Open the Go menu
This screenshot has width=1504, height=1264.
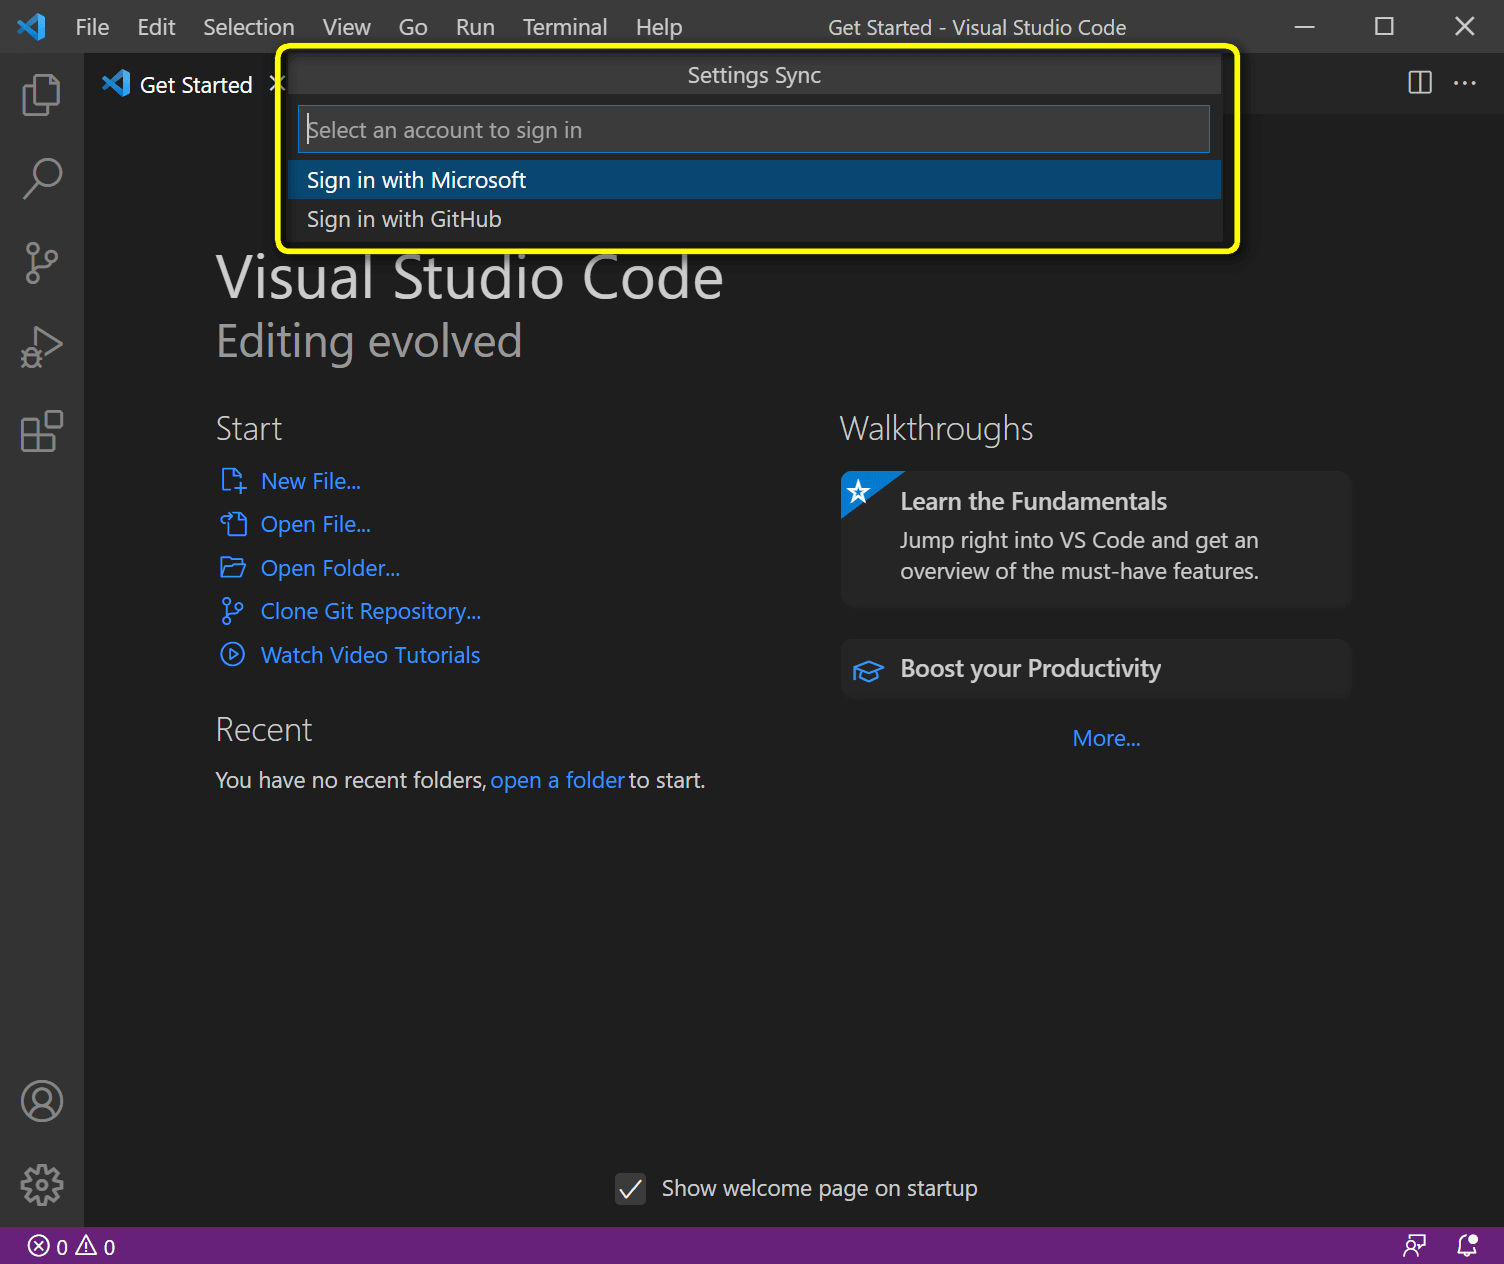pos(413,27)
